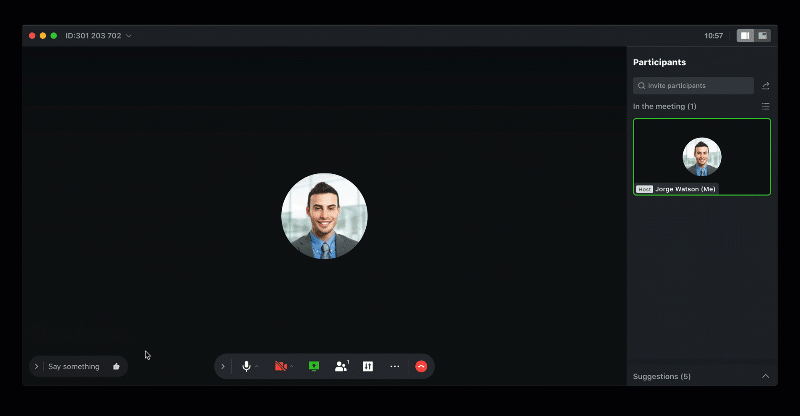The image size is (800, 416).
Task: Click the Participants panel heading
Action: pos(659,62)
